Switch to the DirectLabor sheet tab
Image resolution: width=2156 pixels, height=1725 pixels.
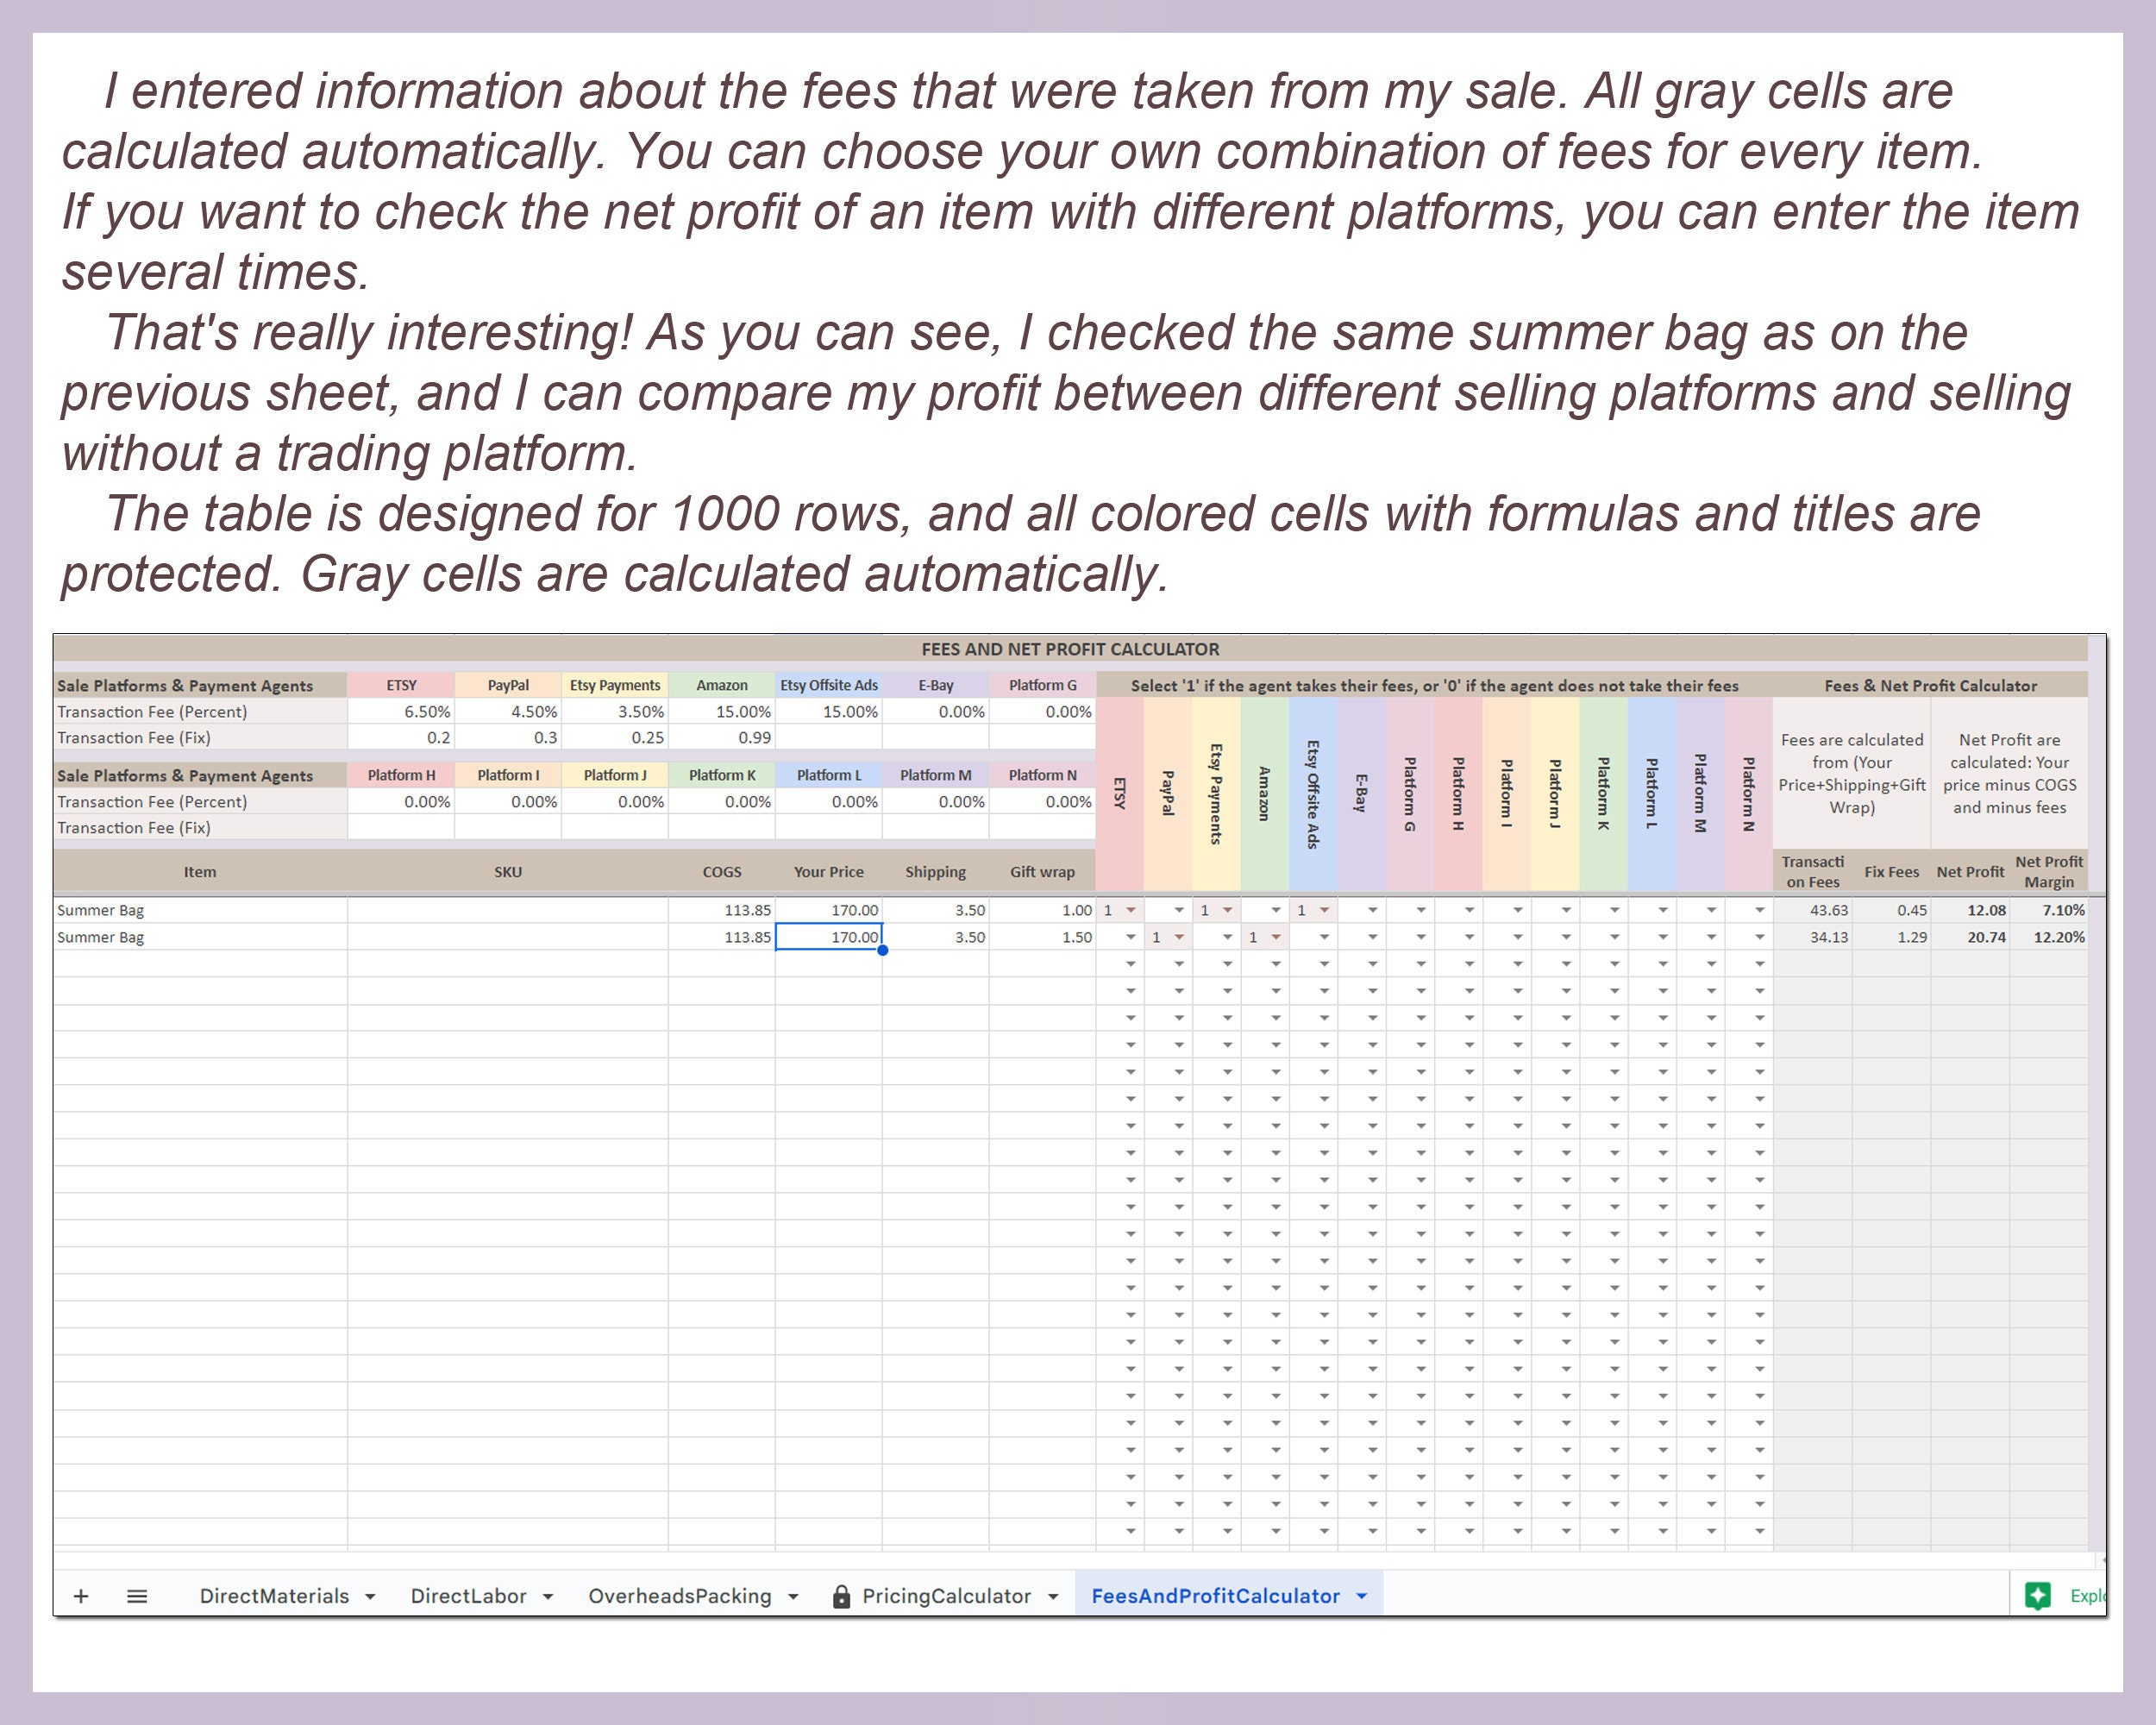tap(468, 1596)
